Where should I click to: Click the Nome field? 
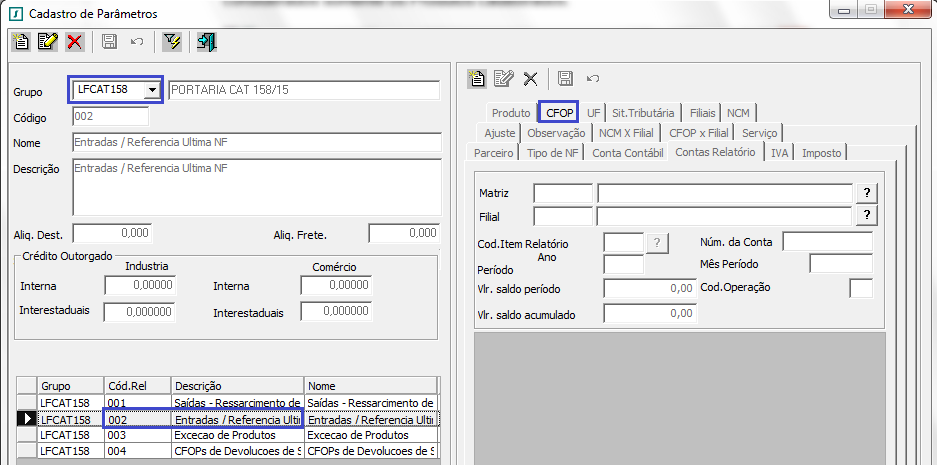pyautogui.click(x=257, y=142)
